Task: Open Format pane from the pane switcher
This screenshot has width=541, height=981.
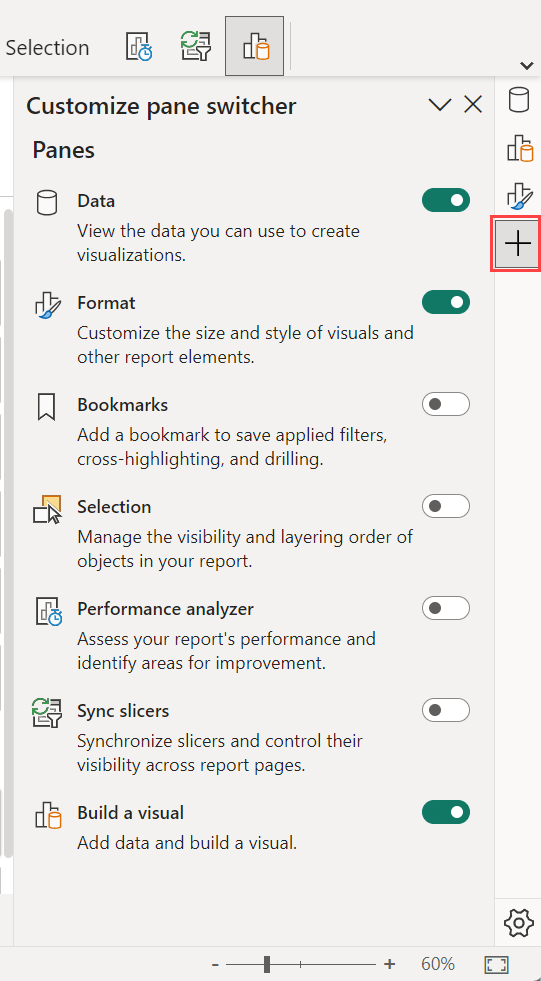Action: [519, 196]
